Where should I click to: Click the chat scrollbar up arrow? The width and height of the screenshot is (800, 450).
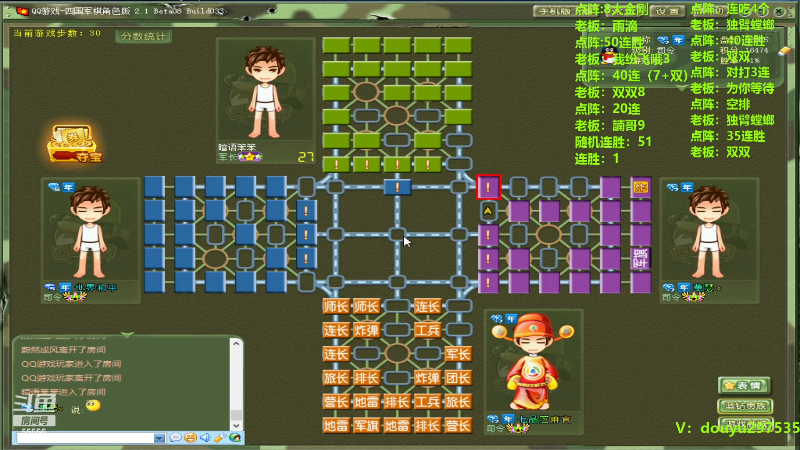point(236,344)
